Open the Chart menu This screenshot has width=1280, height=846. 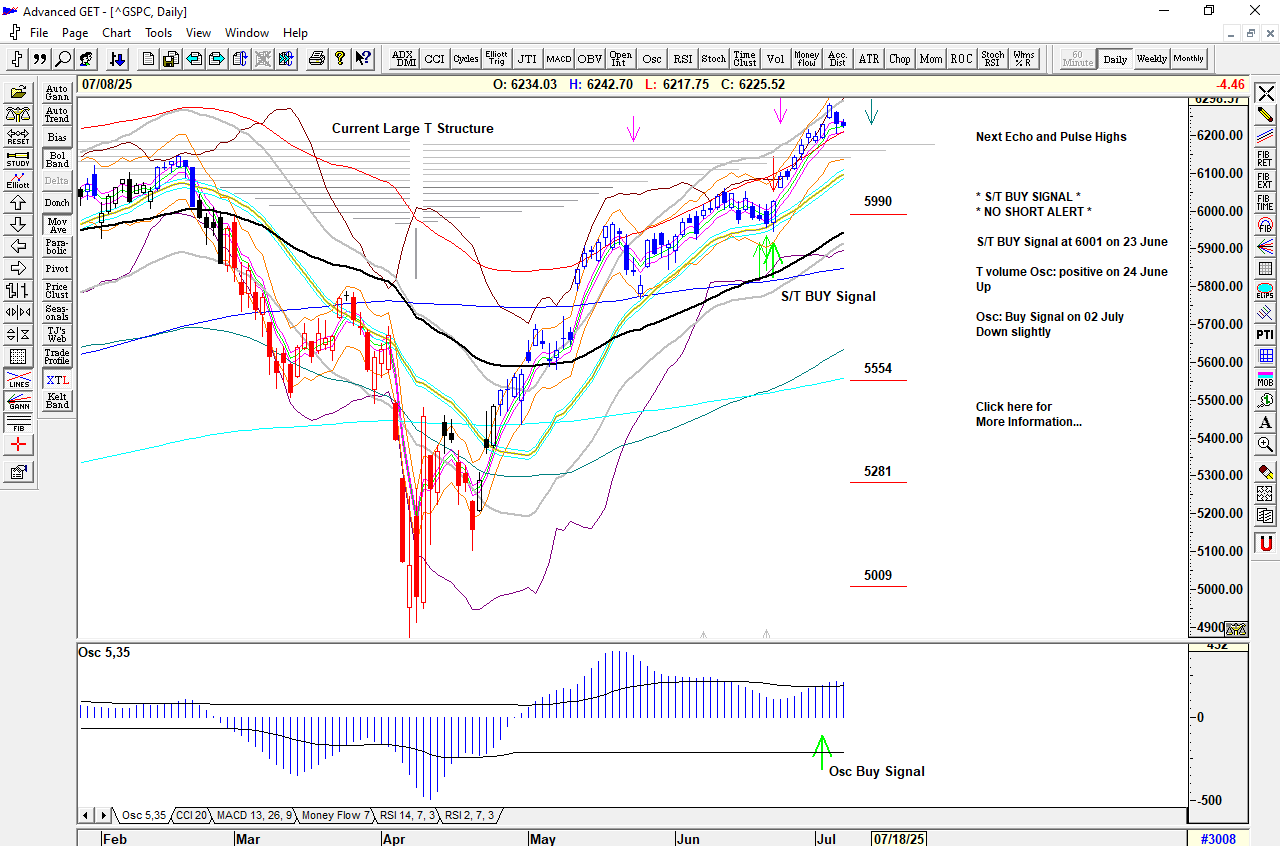point(116,33)
